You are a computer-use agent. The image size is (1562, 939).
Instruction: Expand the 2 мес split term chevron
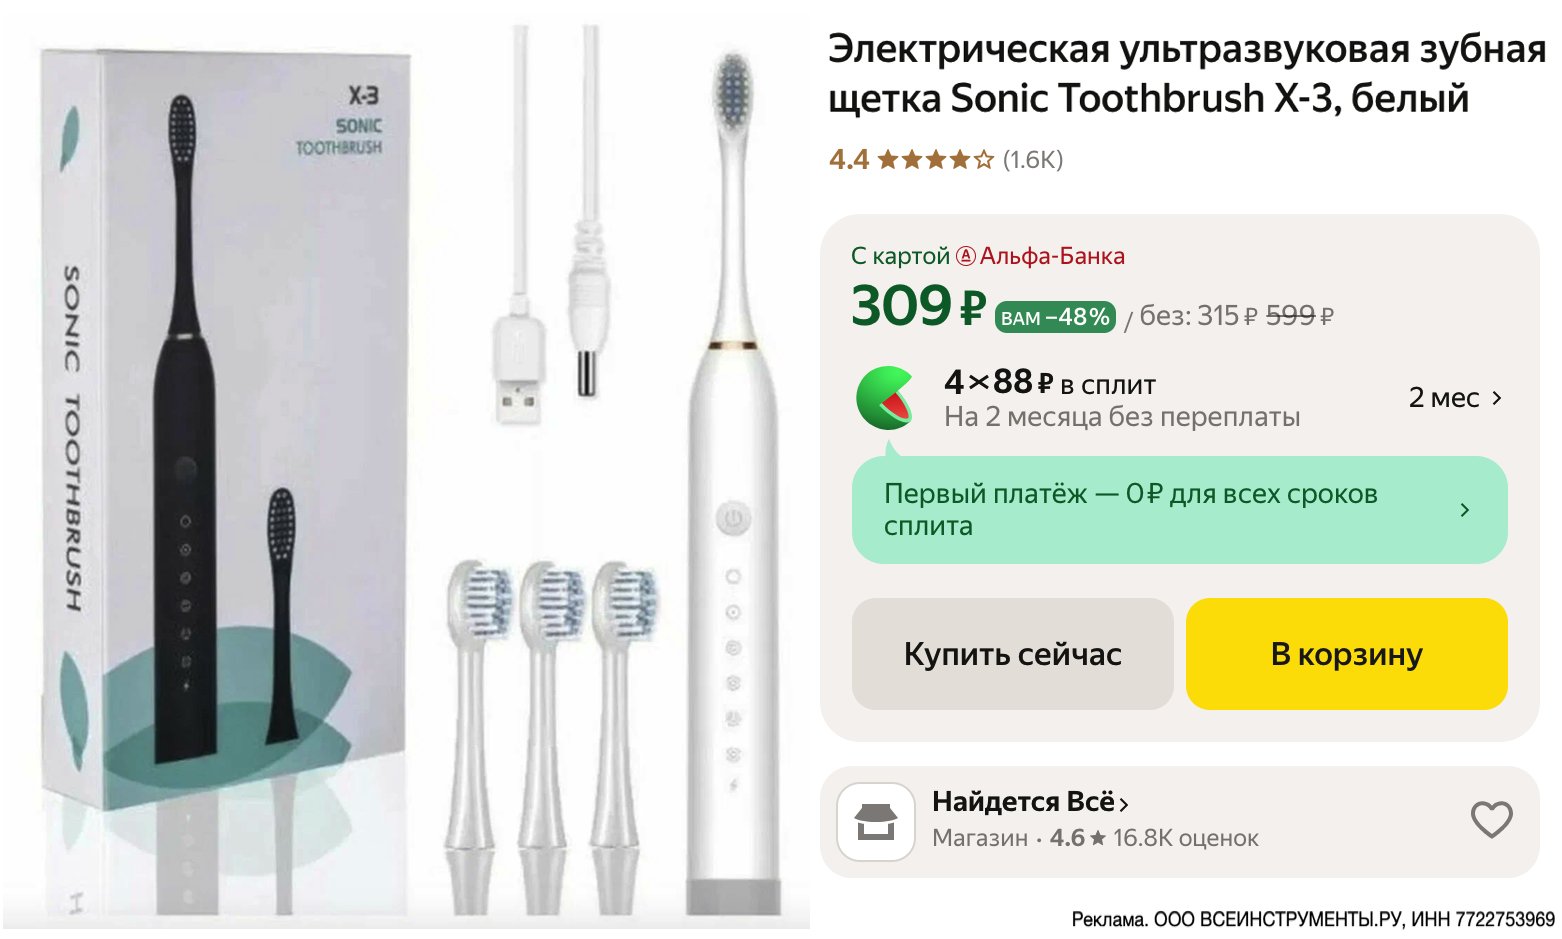pyautogui.click(x=1497, y=398)
